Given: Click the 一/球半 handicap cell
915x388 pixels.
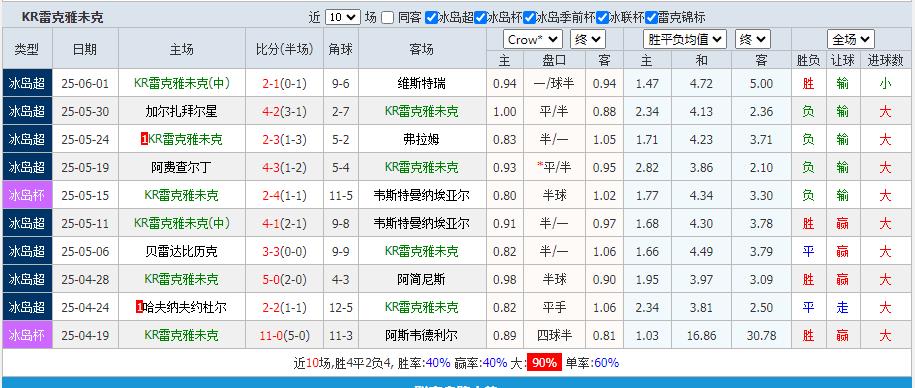Looking at the screenshot, I should click(x=554, y=83).
